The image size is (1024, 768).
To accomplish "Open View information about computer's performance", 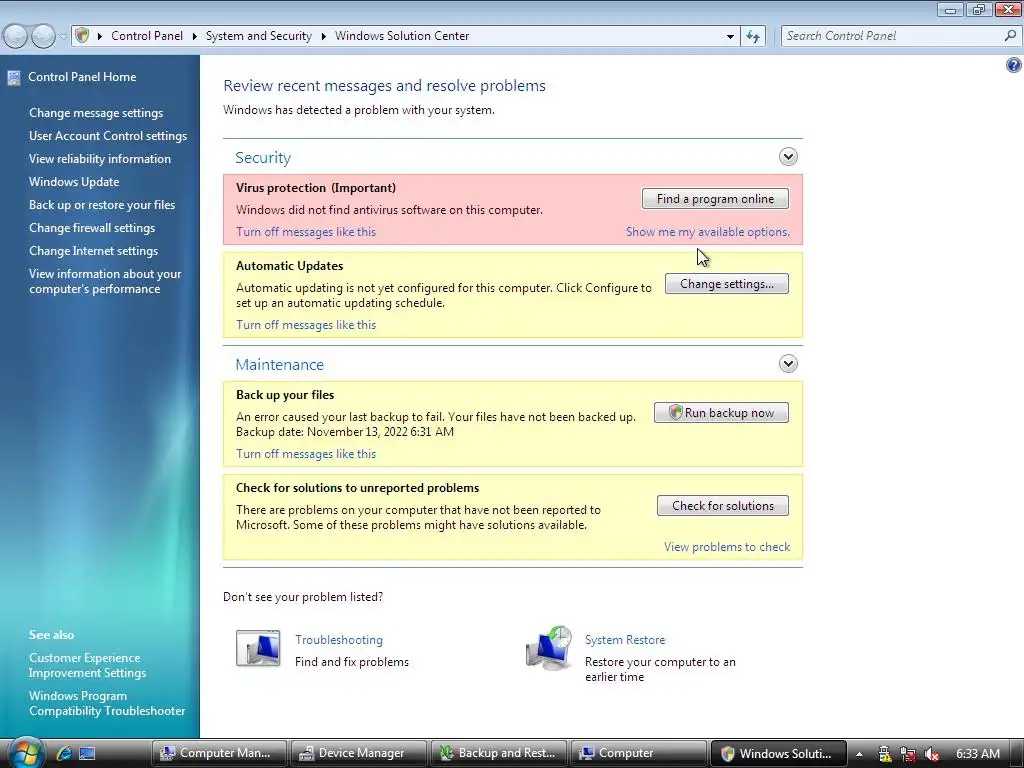I will (x=105, y=281).
